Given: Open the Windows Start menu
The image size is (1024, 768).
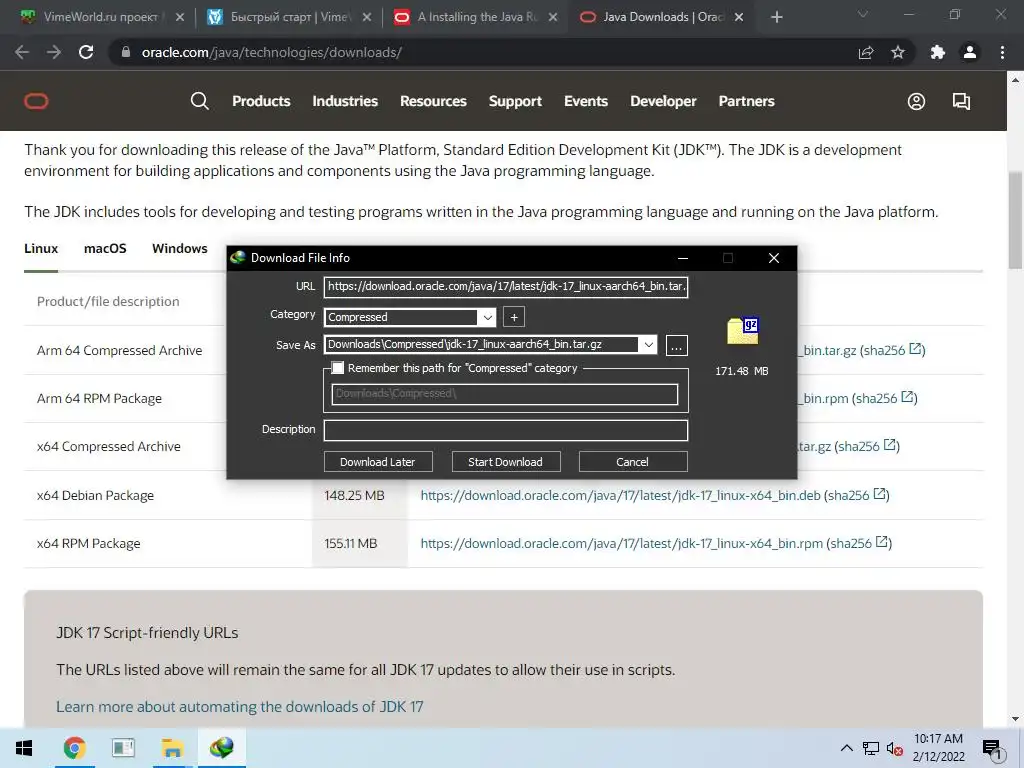Looking at the screenshot, I should pyautogui.click(x=24, y=748).
